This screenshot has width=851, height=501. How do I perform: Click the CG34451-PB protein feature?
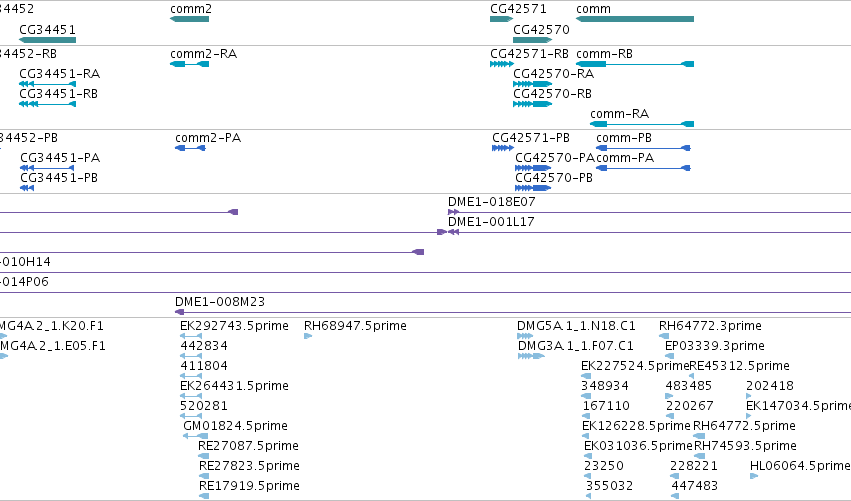(27, 188)
